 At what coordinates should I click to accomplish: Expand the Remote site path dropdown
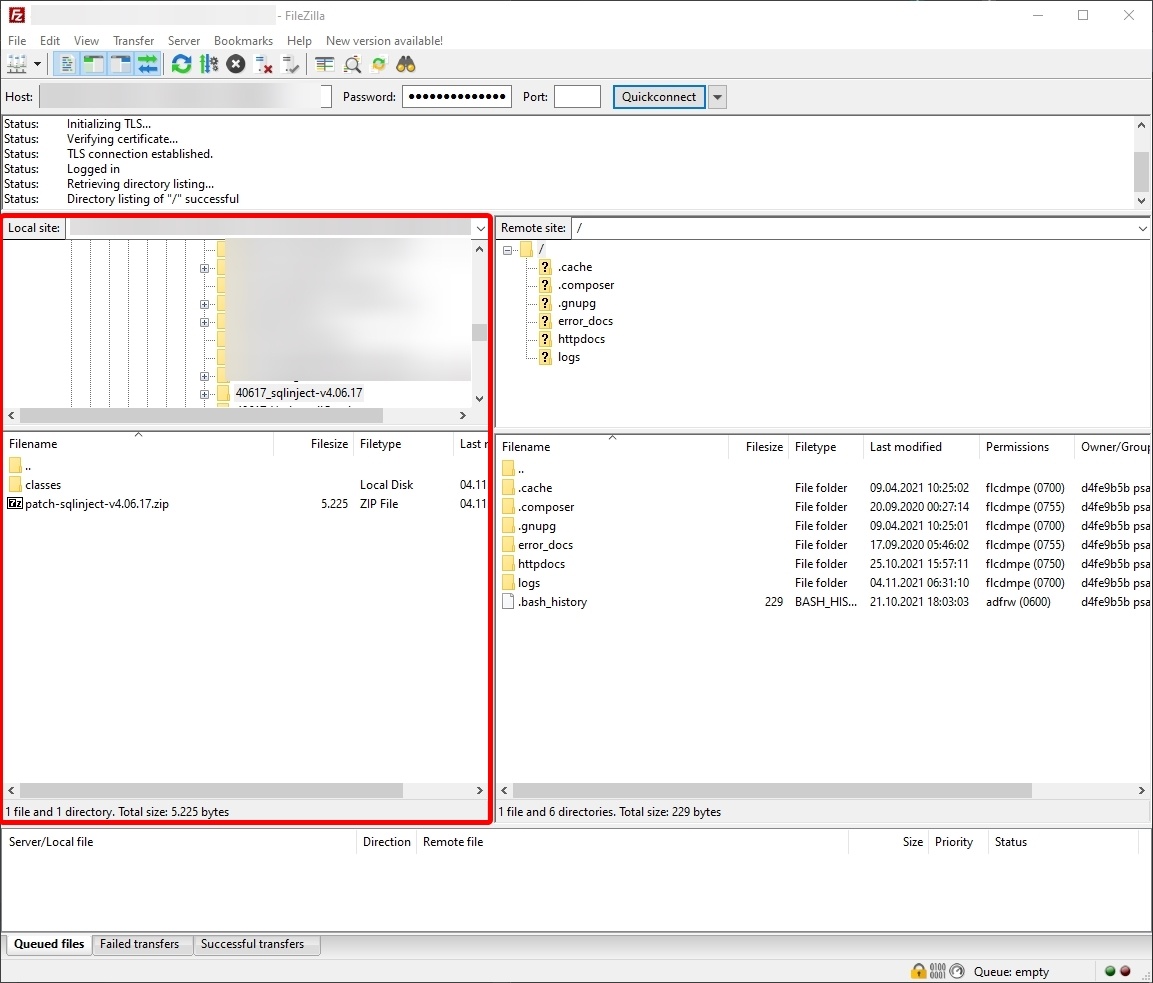(1142, 229)
